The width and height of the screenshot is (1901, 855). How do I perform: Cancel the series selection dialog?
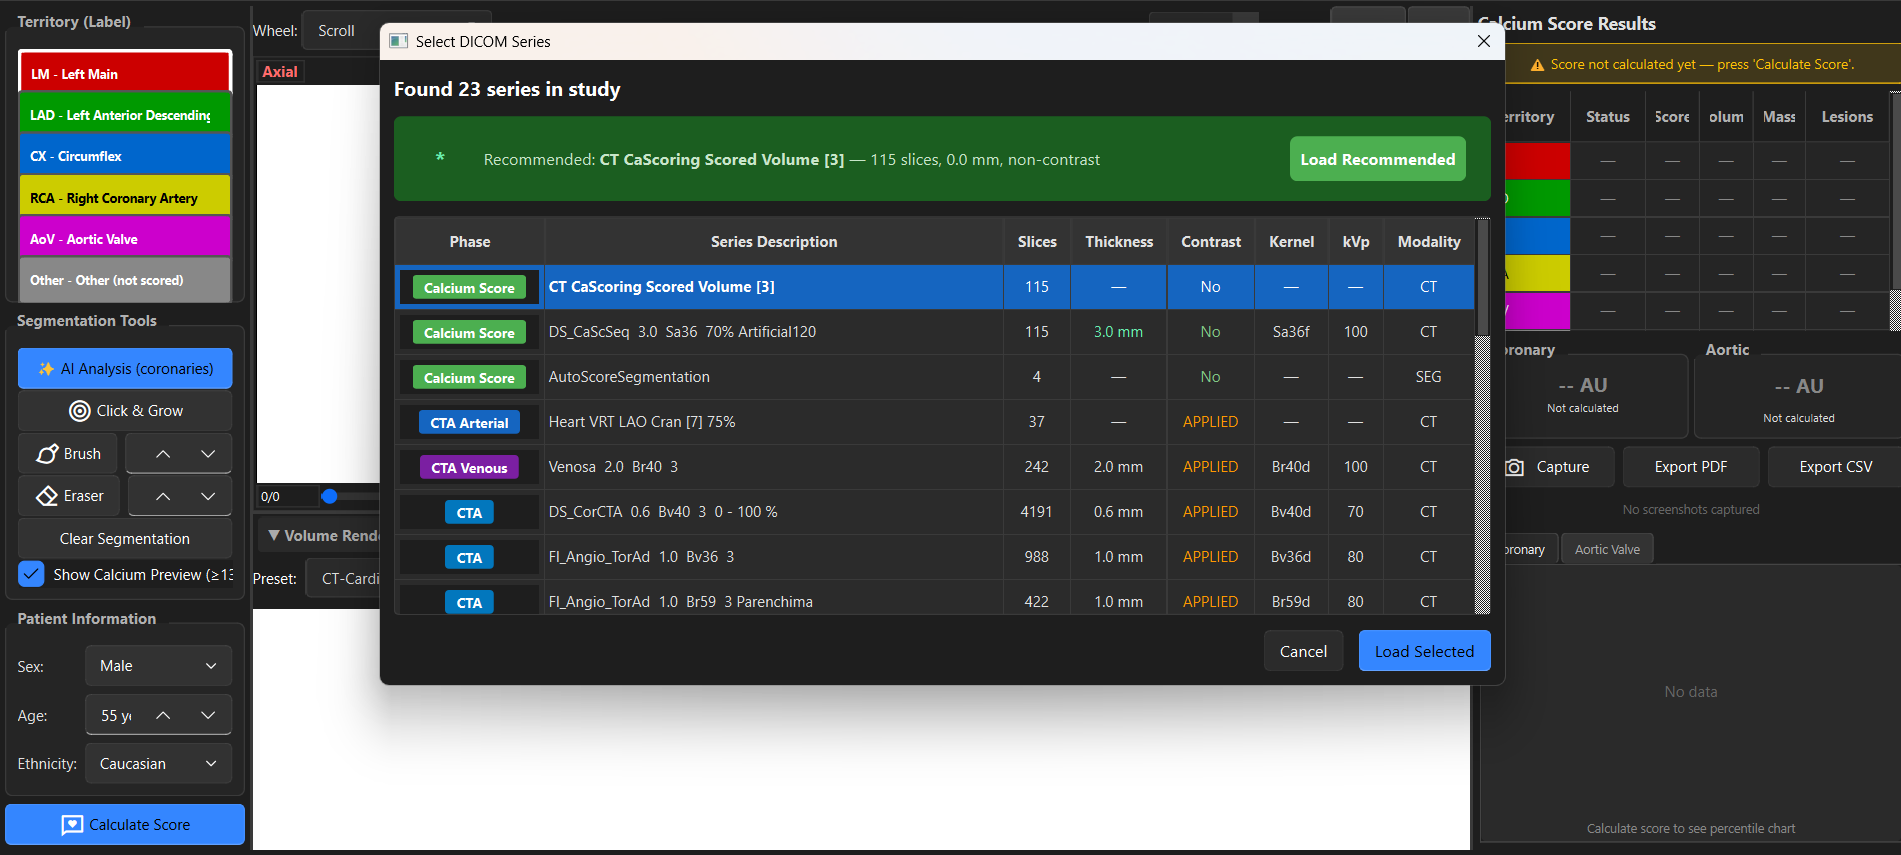click(1303, 651)
